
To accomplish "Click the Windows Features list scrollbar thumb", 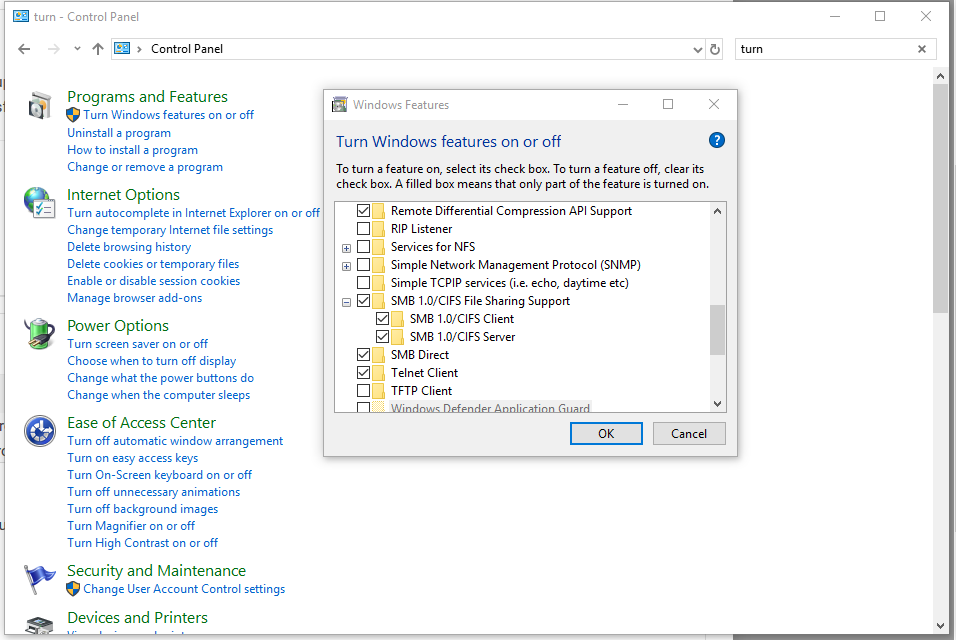I will click(x=717, y=330).
